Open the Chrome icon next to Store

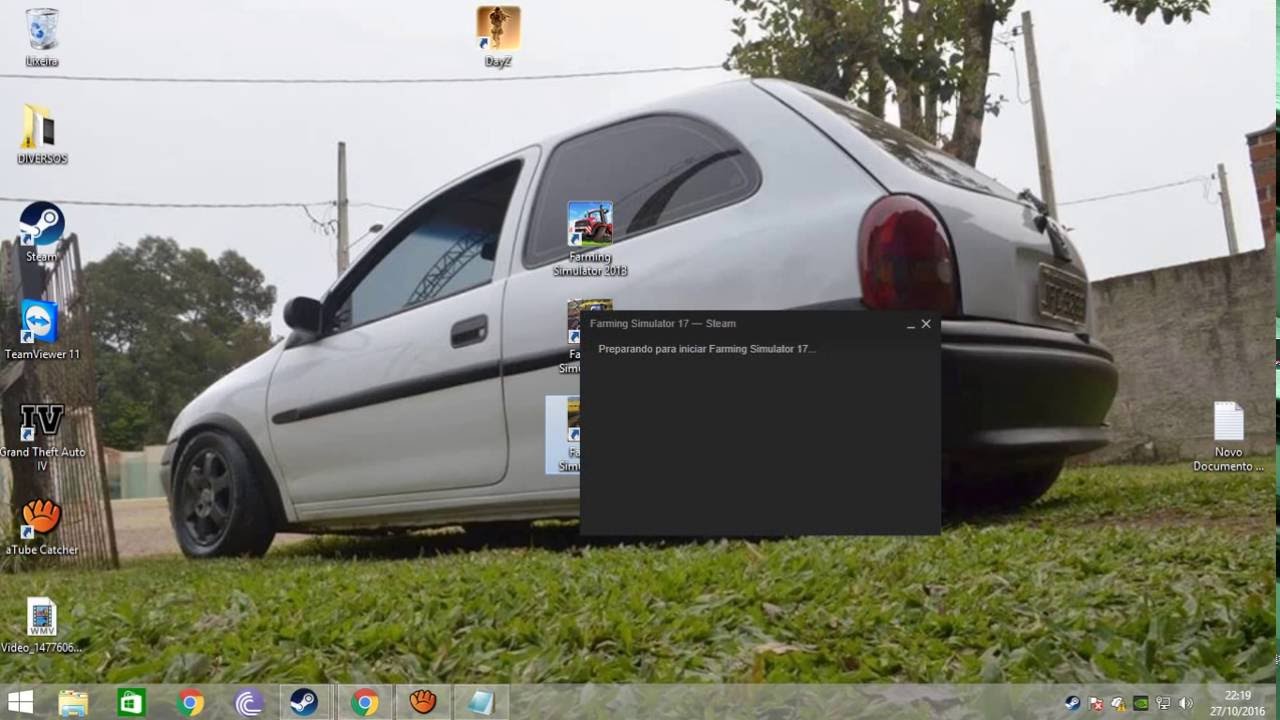coord(190,703)
